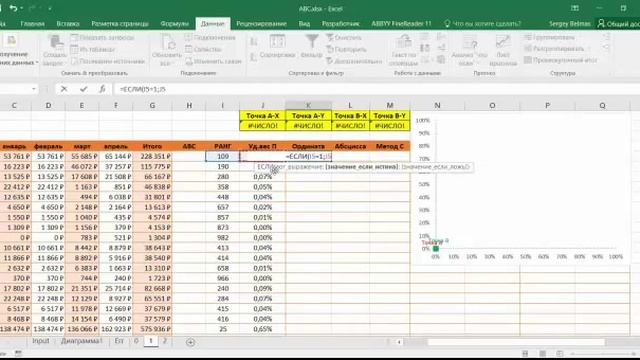This screenshot has width=640, height=360.
Task: Click Дополнительно filter button
Action: point(354,61)
